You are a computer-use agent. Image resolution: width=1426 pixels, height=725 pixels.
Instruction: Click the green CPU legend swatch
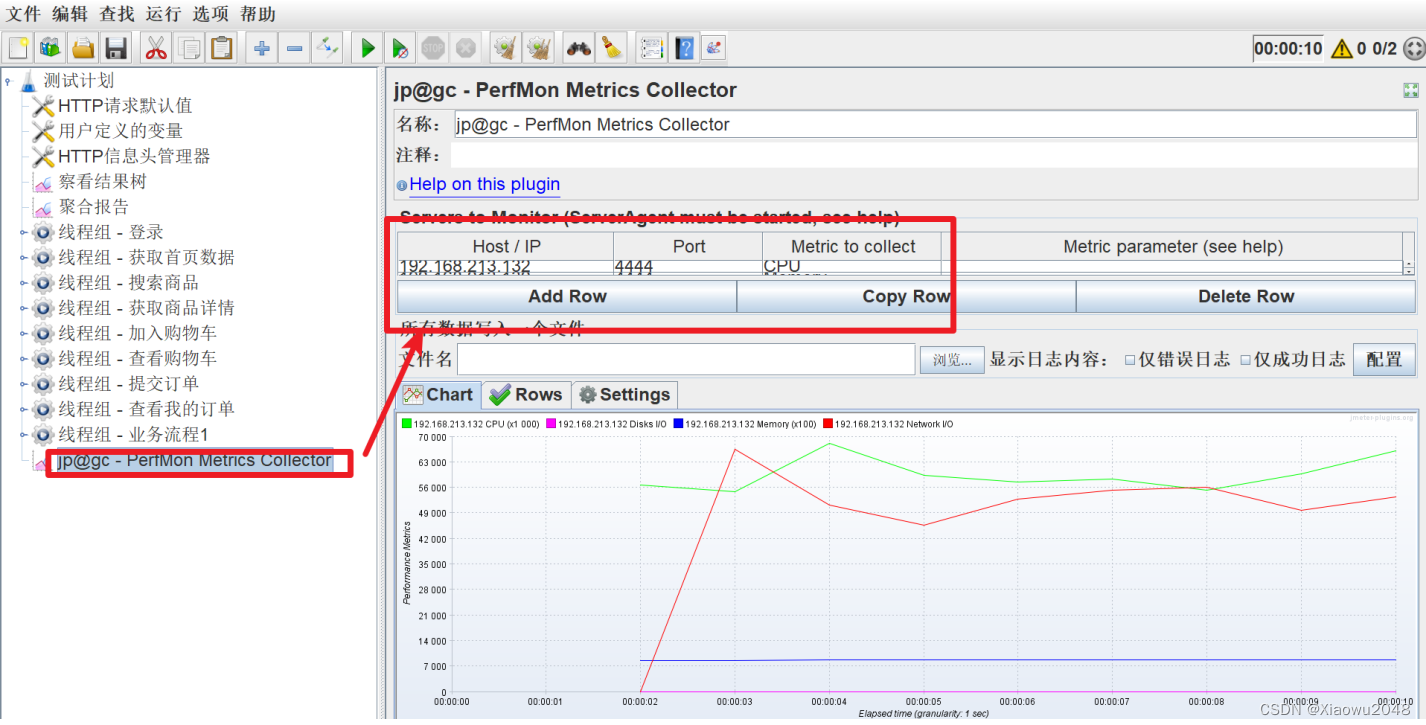click(407, 424)
